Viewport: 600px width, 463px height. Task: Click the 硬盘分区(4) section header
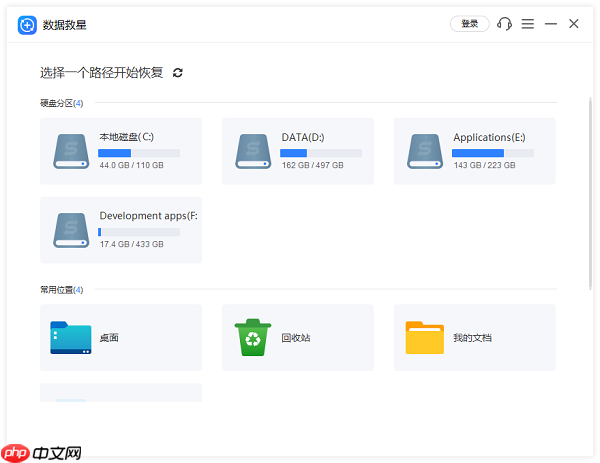click(61, 103)
